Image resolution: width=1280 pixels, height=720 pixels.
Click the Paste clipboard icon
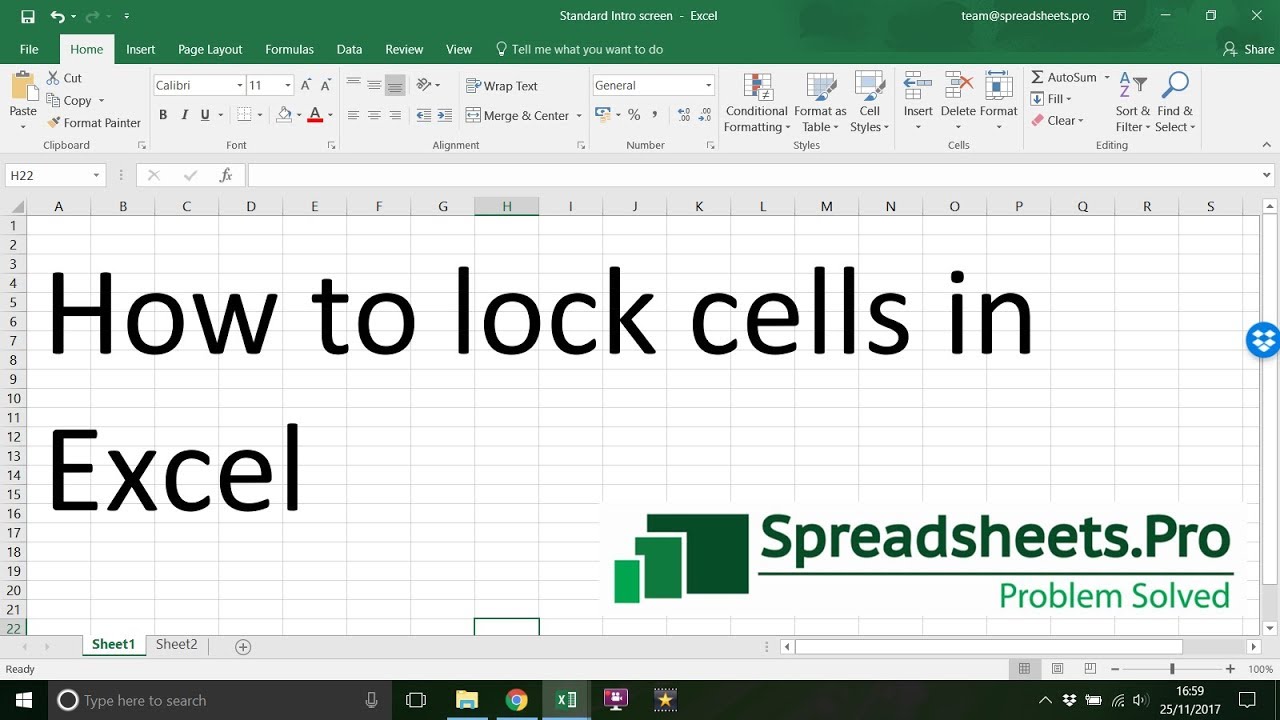tap(23, 87)
